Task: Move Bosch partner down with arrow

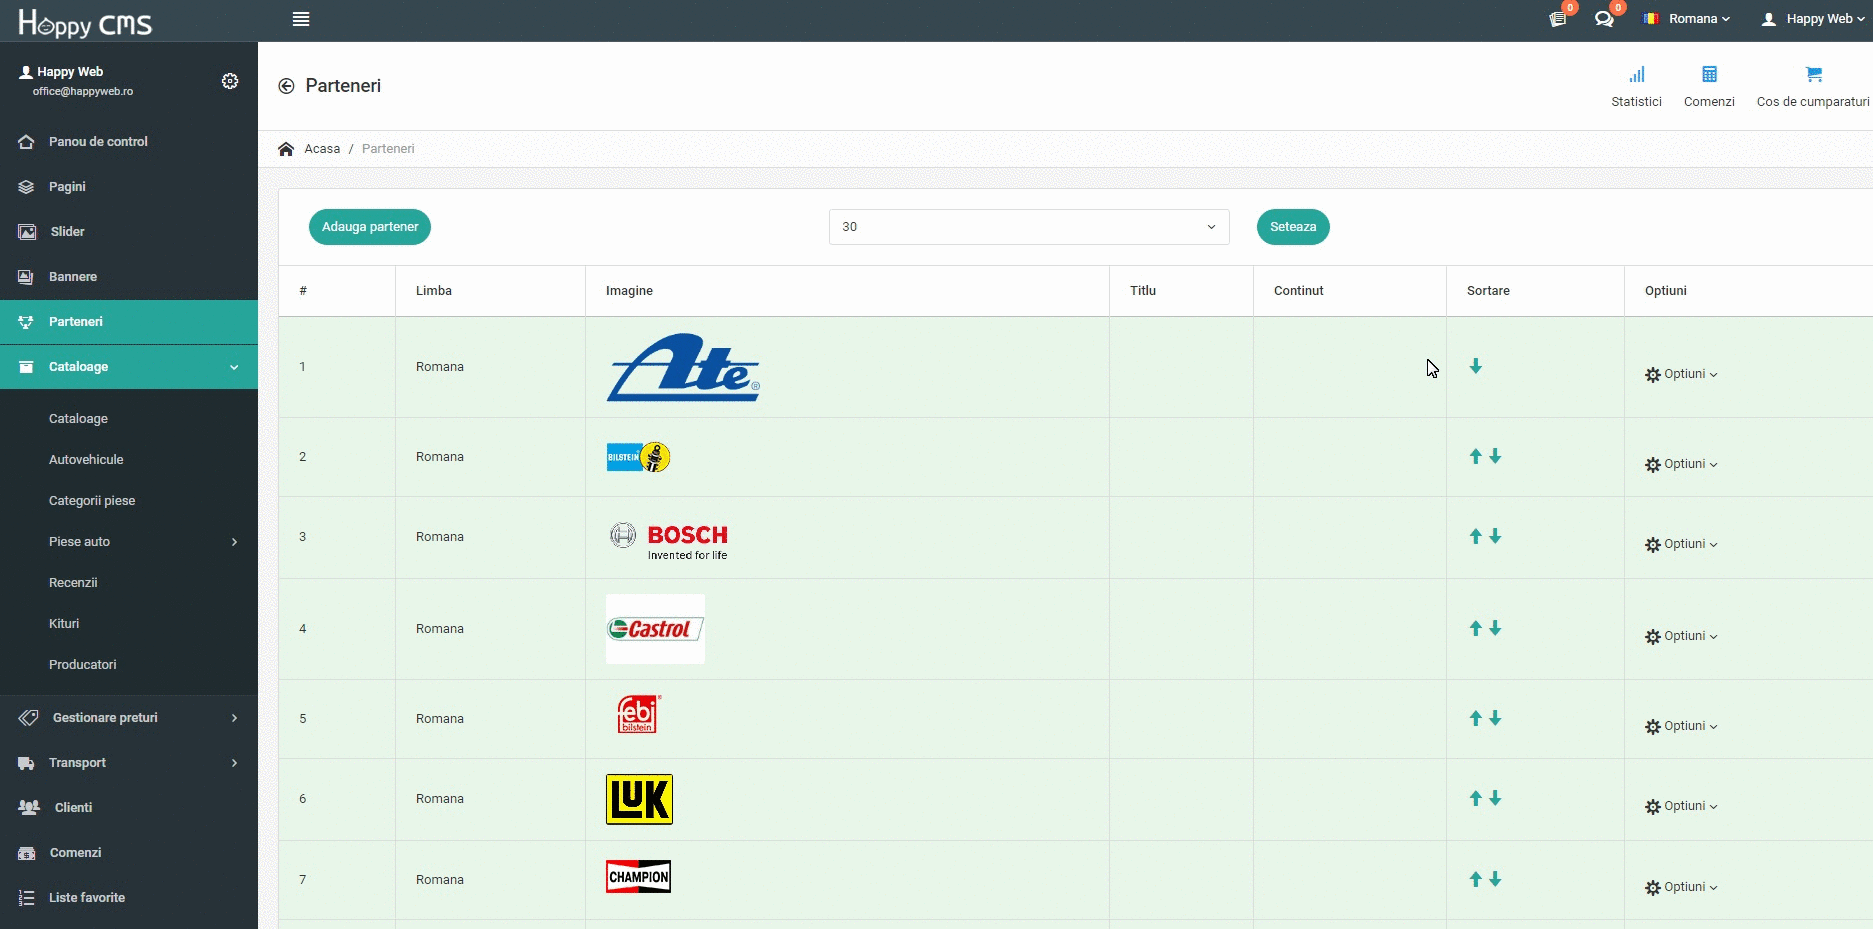Action: click(1495, 536)
